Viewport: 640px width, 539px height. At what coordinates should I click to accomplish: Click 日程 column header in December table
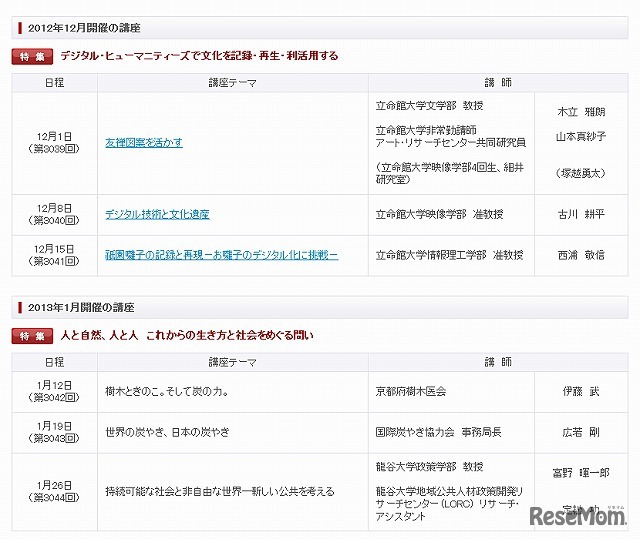tap(54, 83)
